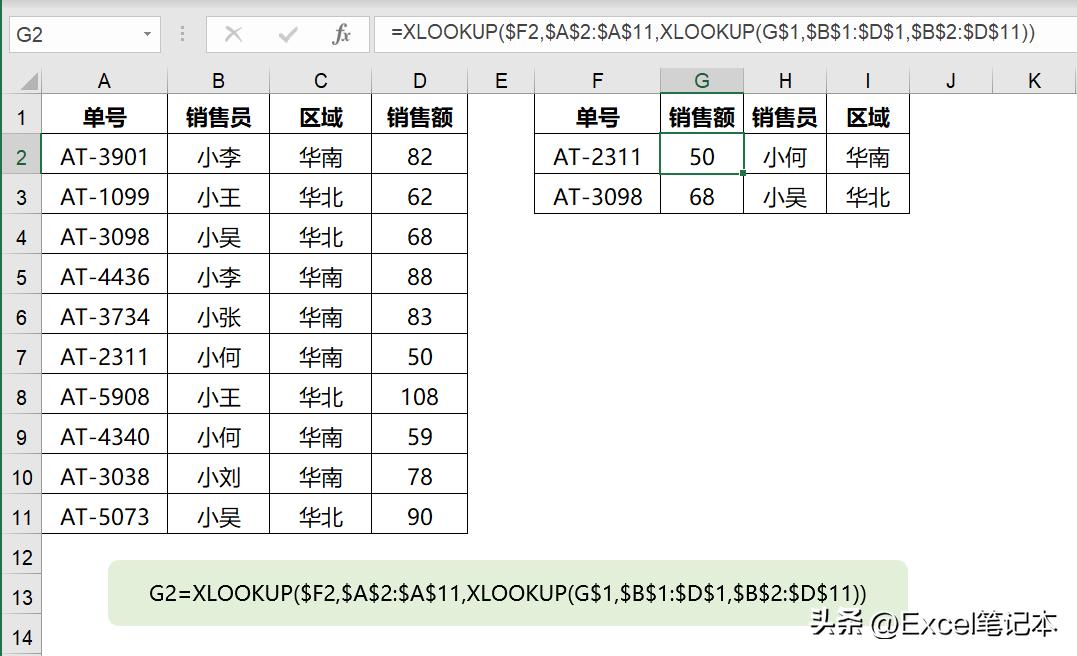Select column G header
Image resolution: width=1077 pixels, height=656 pixels.
point(702,78)
